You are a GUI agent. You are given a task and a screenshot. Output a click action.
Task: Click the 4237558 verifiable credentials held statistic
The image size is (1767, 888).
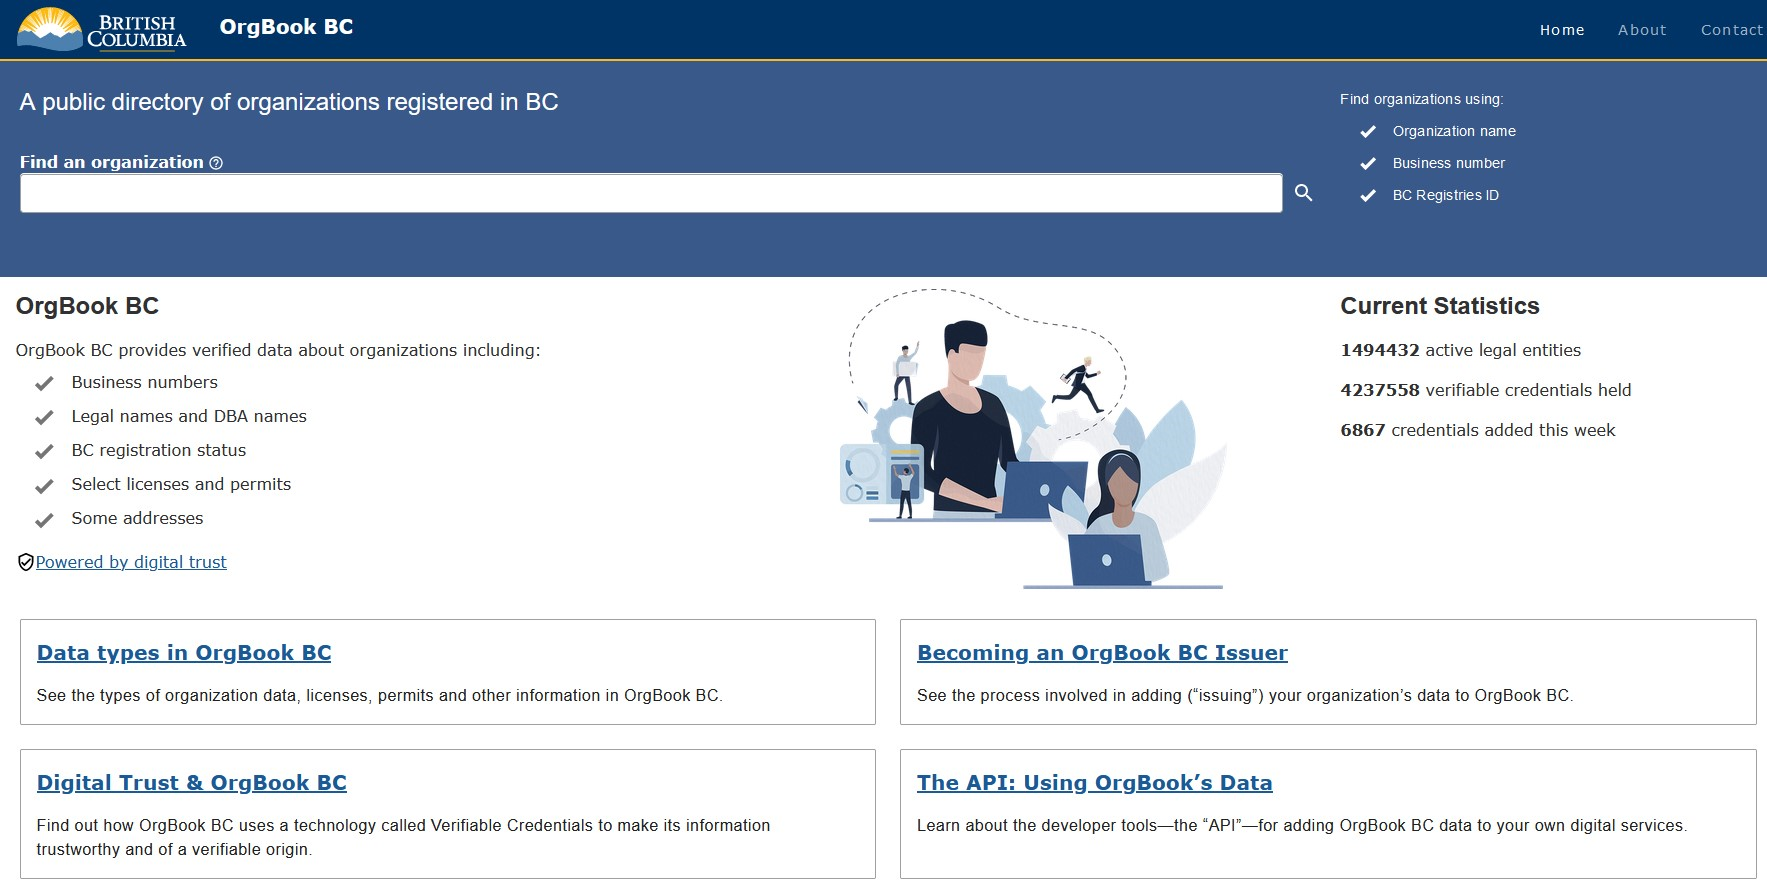click(1486, 390)
